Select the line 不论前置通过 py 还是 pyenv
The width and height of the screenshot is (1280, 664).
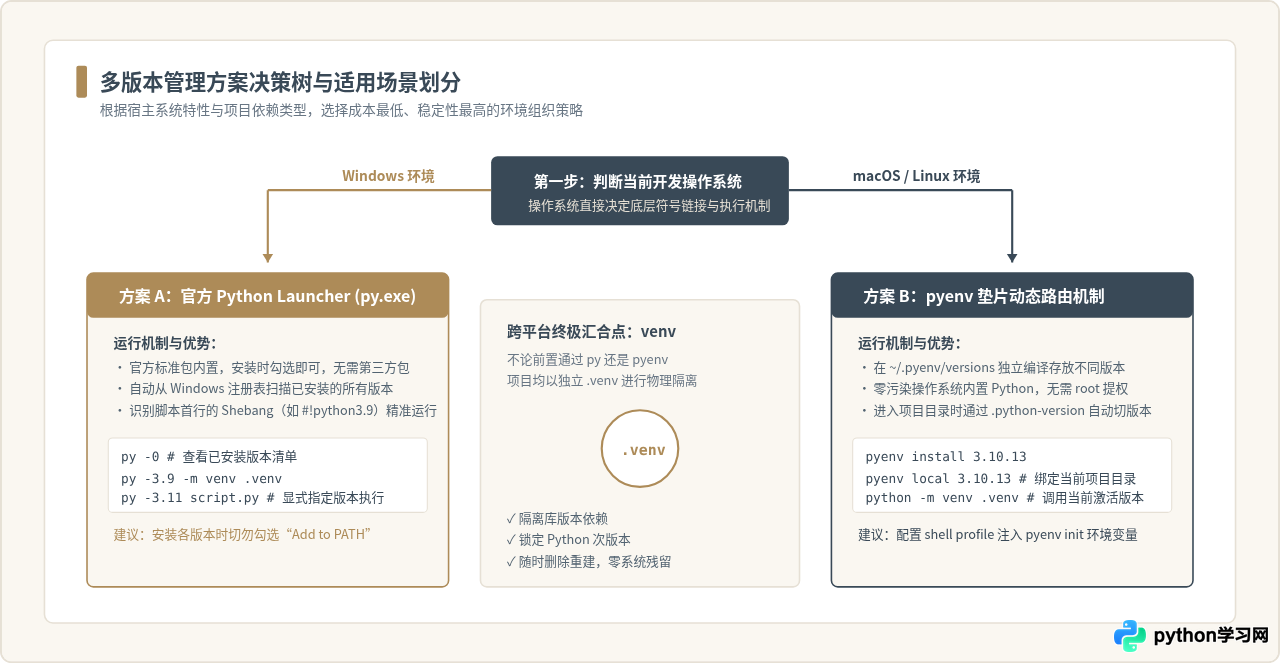pyautogui.click(x=588, y=359)
